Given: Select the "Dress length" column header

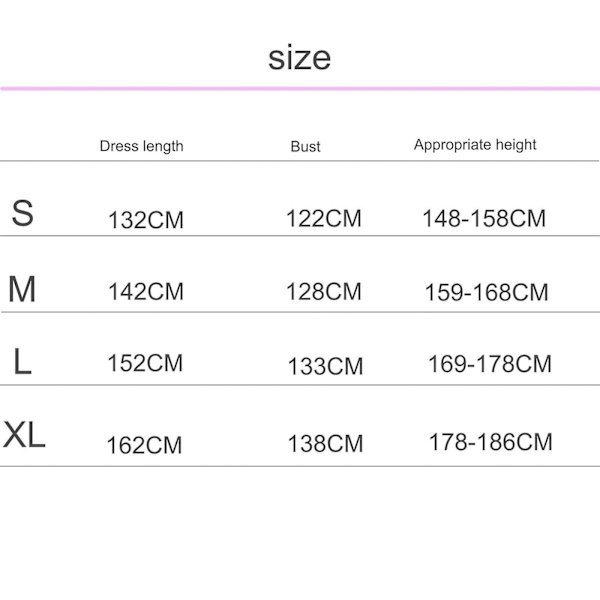Looking at the screenshot, I should pyautogui.click(x=141, y=146).
